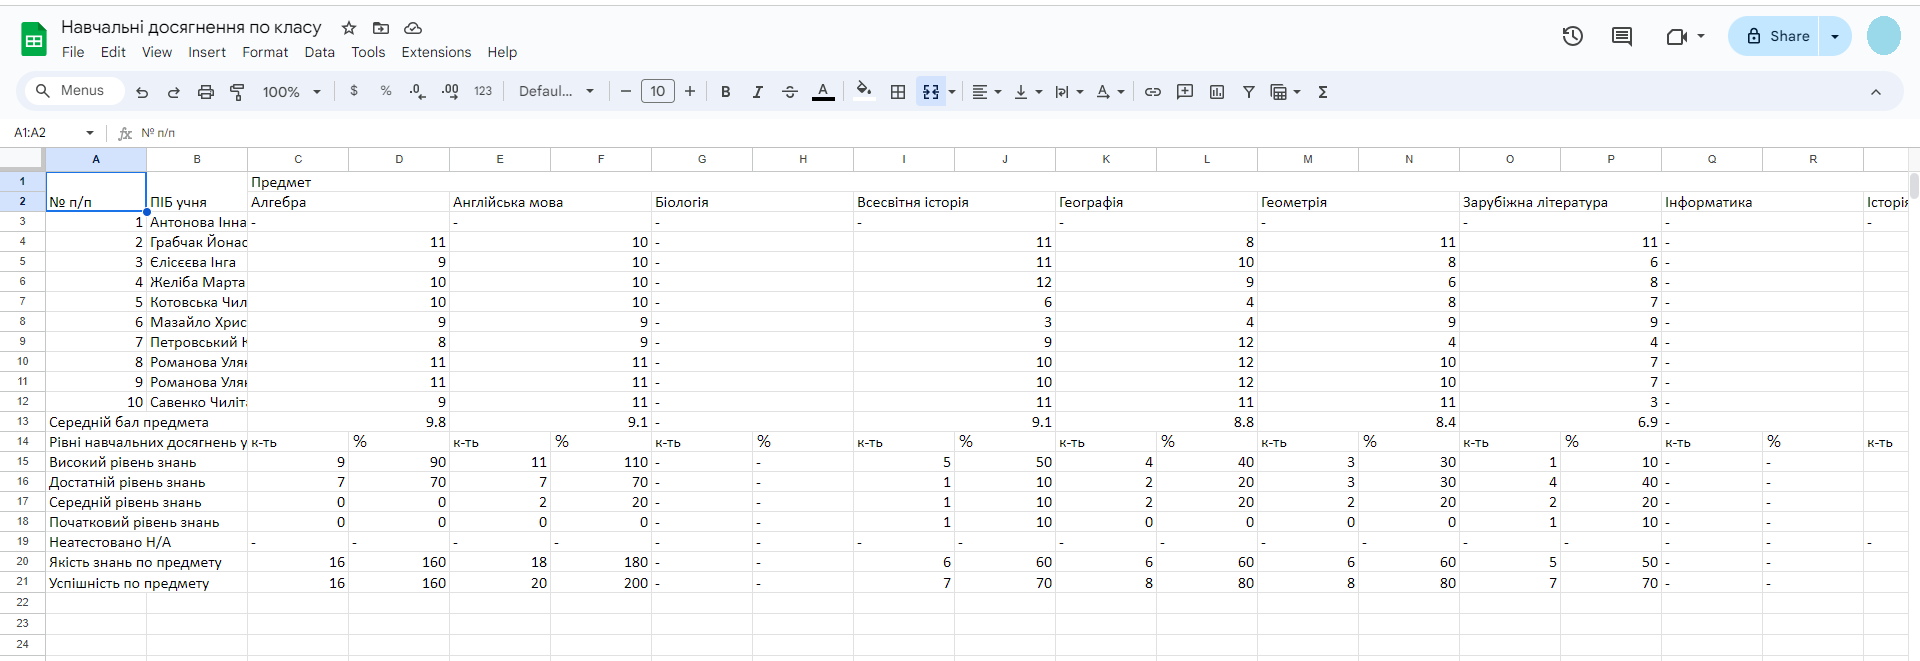Click the paint format icon
The width and height of the screenshot is (1920, 661).
coord(237,92)
